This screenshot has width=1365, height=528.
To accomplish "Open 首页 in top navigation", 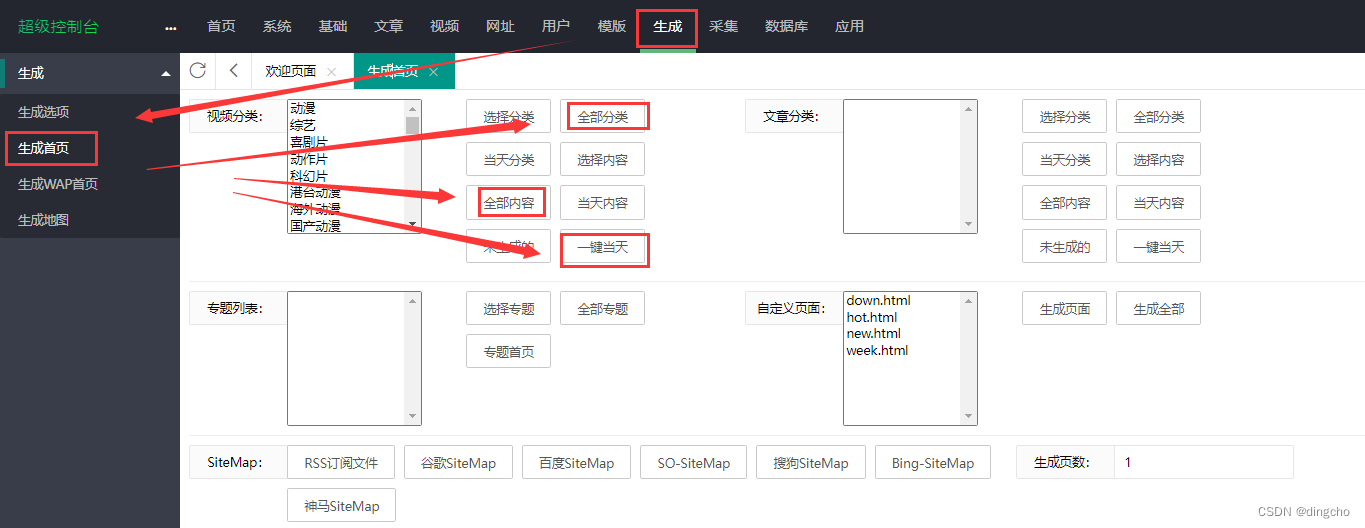I will (221, 26).
